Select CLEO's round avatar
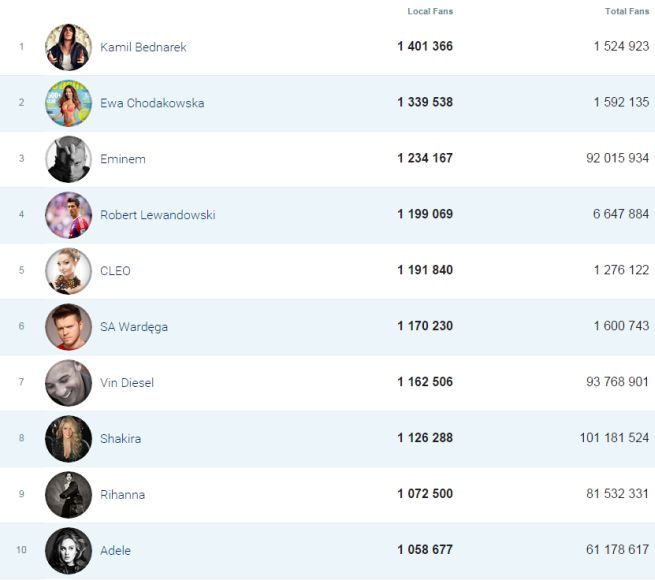This screenshot has height=580, width=655. [68, 271]
